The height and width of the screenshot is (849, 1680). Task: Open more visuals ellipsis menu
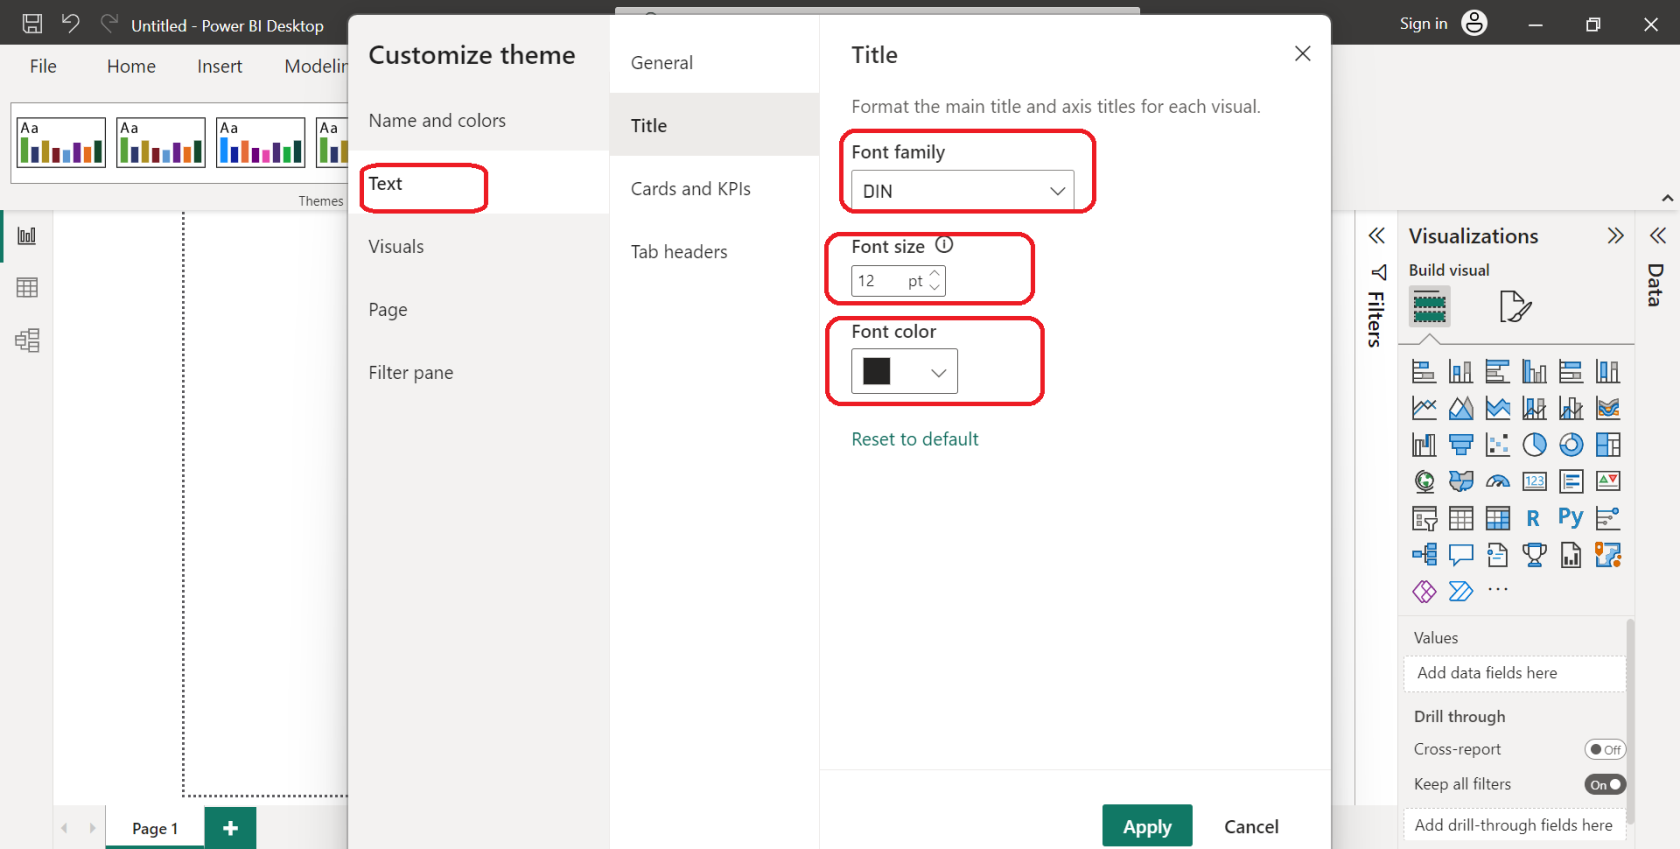[1498, 590]
